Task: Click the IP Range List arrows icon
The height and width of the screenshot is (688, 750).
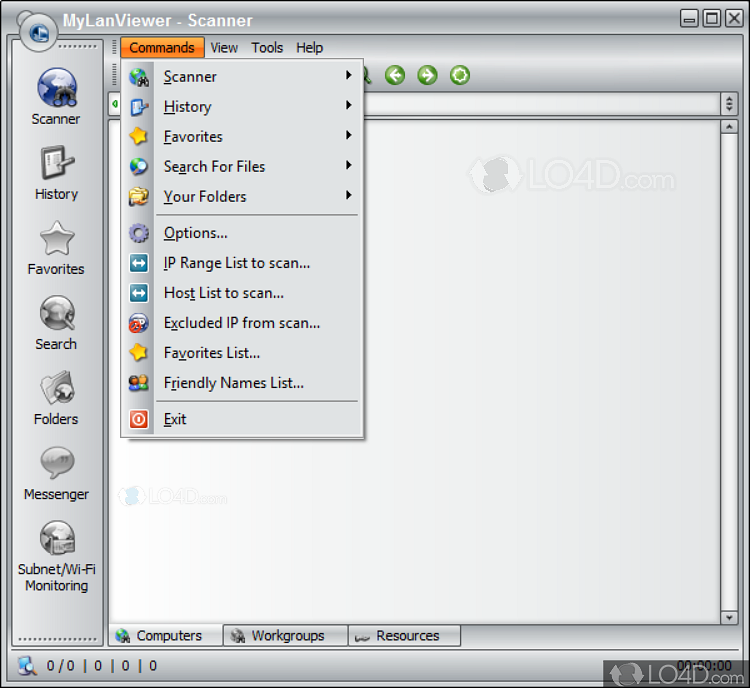Action: click(x=139, y=263)
